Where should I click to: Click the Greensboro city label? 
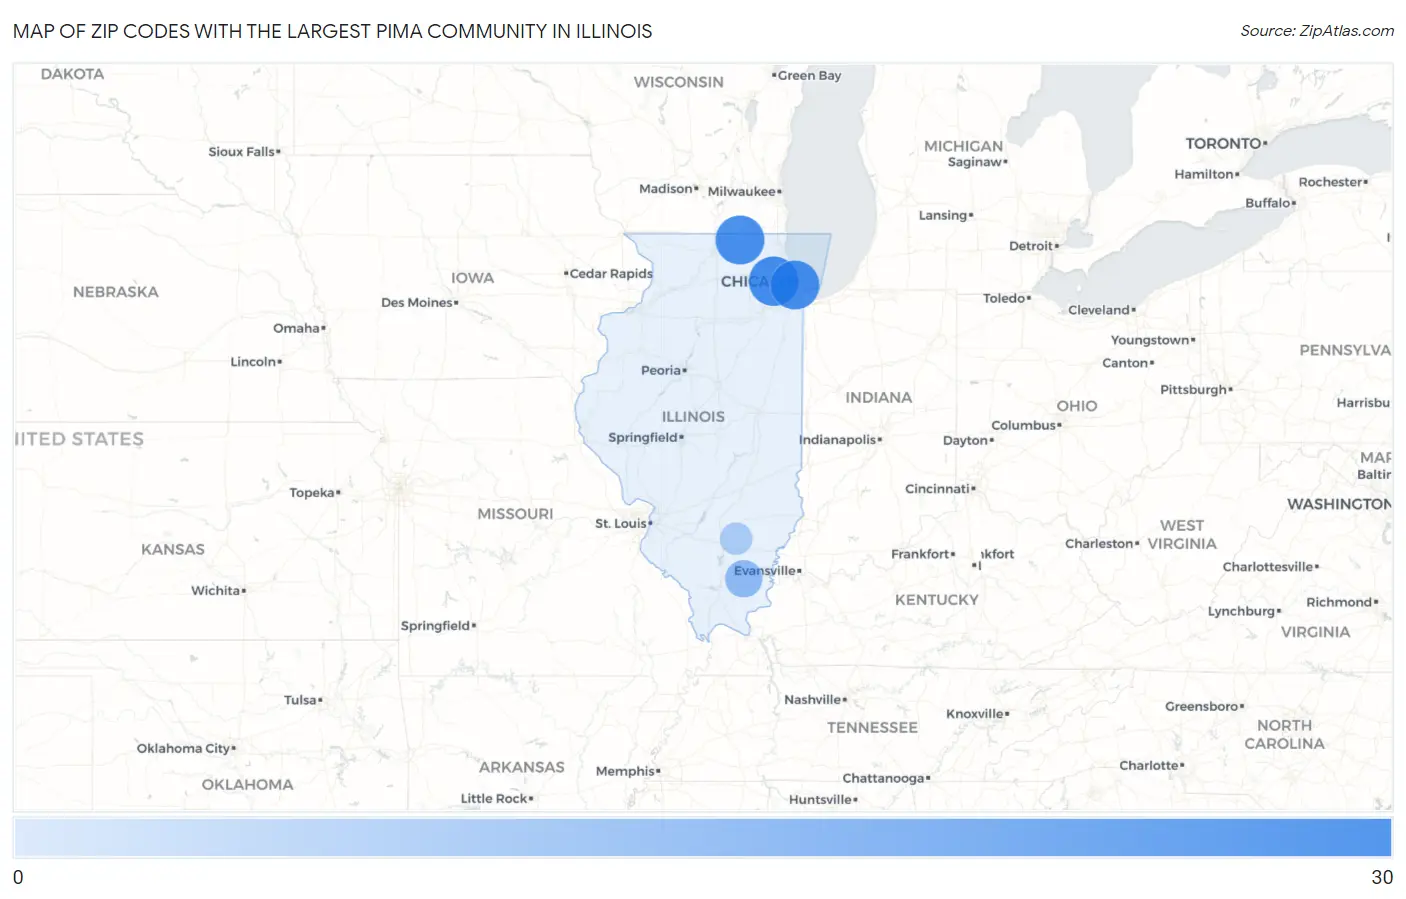[1203, 706]
